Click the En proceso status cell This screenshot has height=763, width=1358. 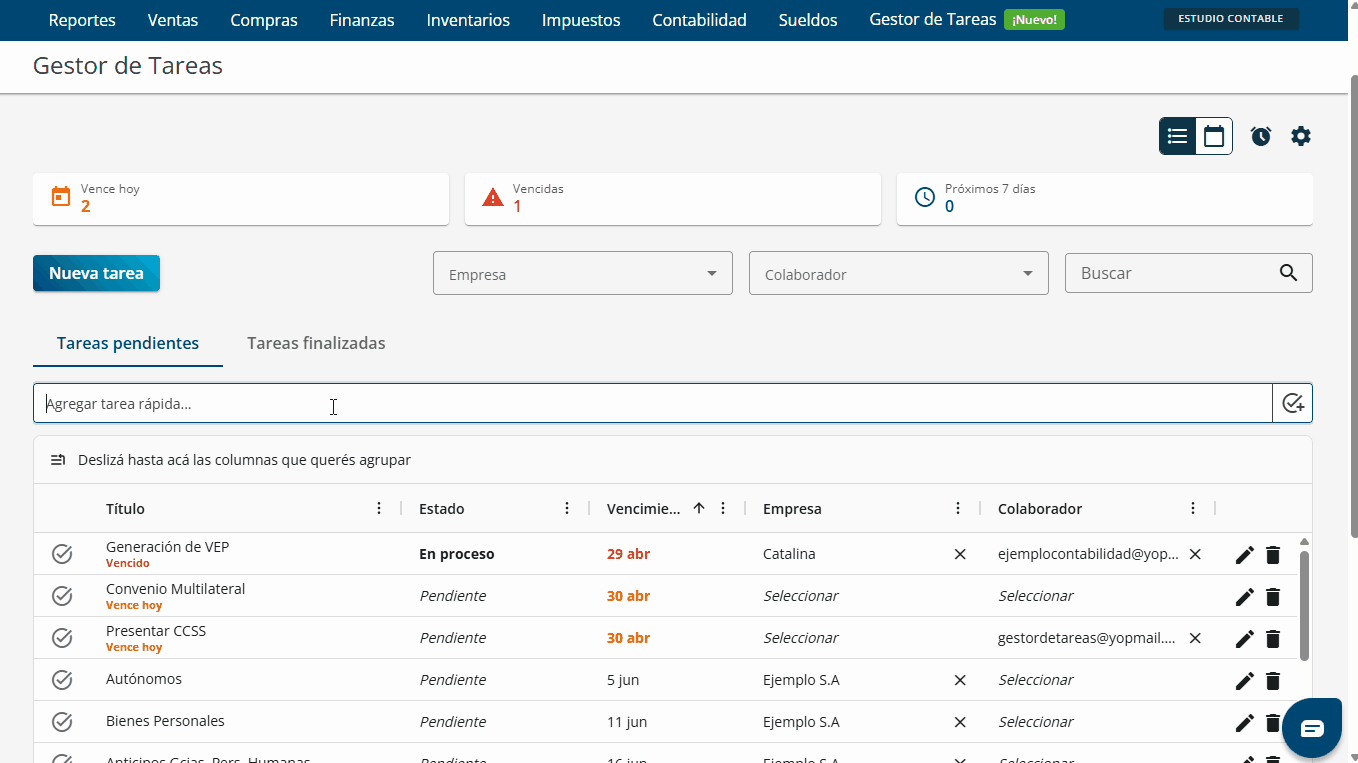coord(456,554)
